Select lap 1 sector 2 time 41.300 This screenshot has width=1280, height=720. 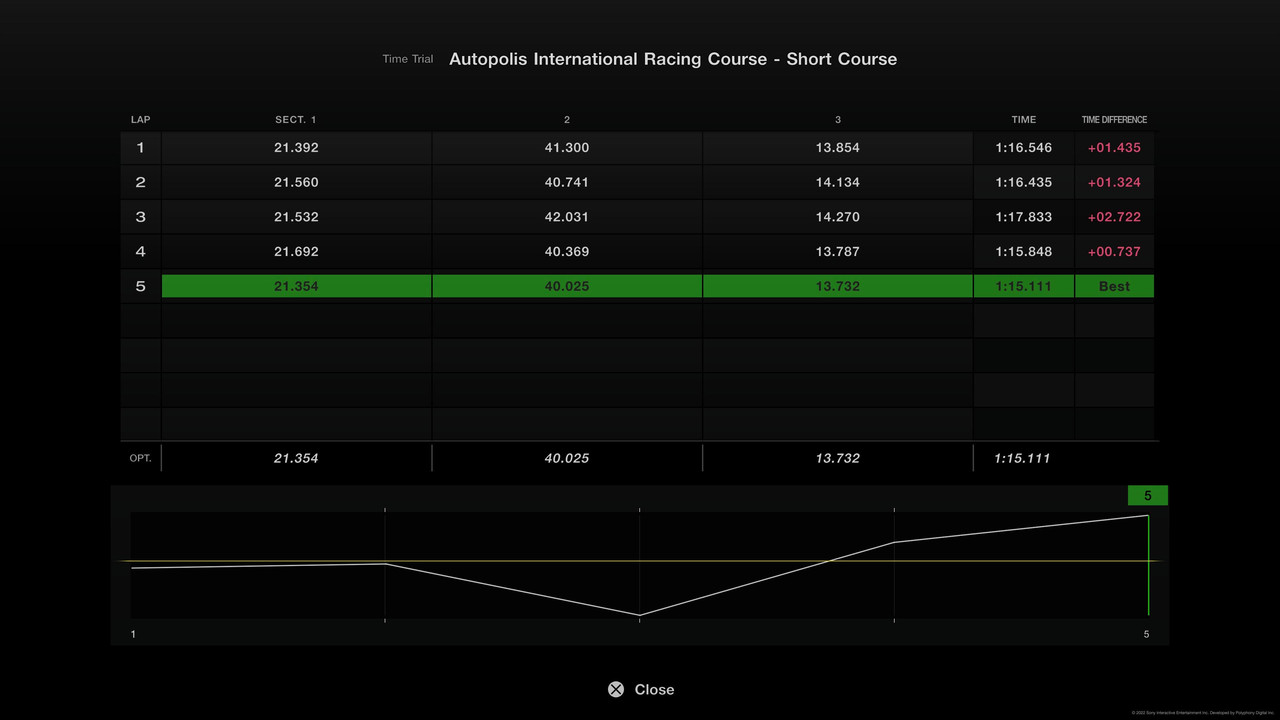(567, 148)
